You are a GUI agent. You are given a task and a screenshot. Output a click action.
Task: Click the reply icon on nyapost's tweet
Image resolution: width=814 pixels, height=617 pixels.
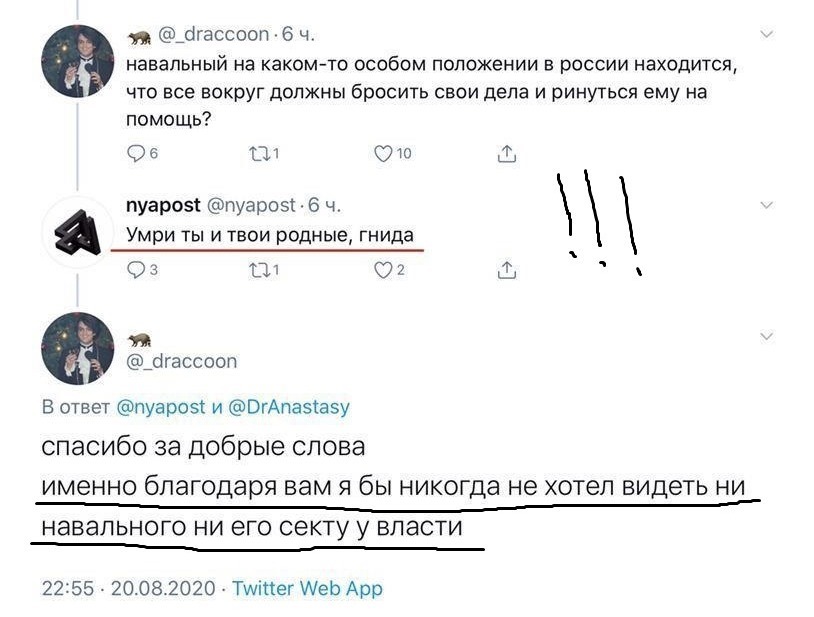click(x=137, y=268)
